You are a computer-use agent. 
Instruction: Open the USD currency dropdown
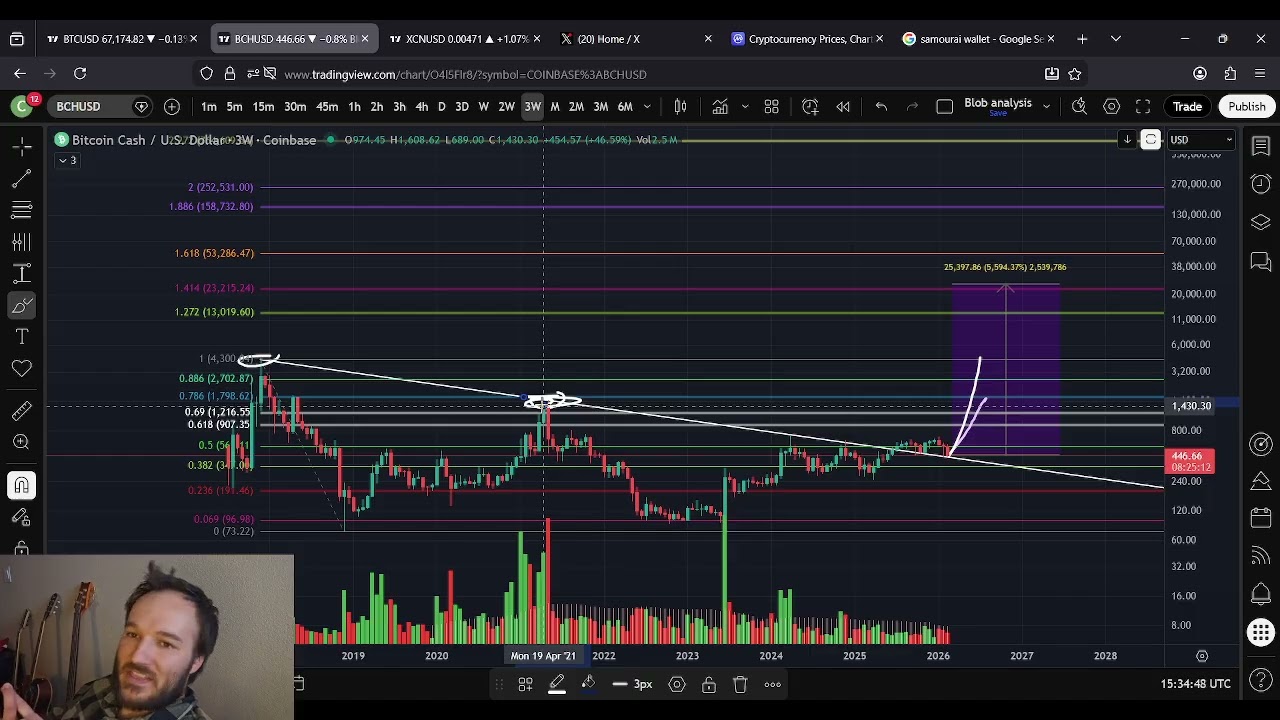1201,140
